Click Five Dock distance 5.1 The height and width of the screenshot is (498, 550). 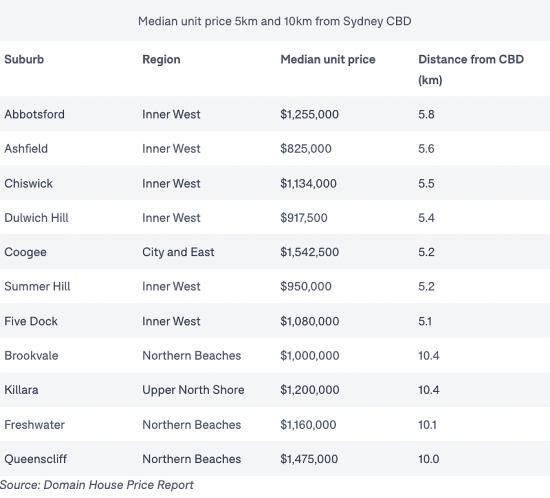[425, 321]
